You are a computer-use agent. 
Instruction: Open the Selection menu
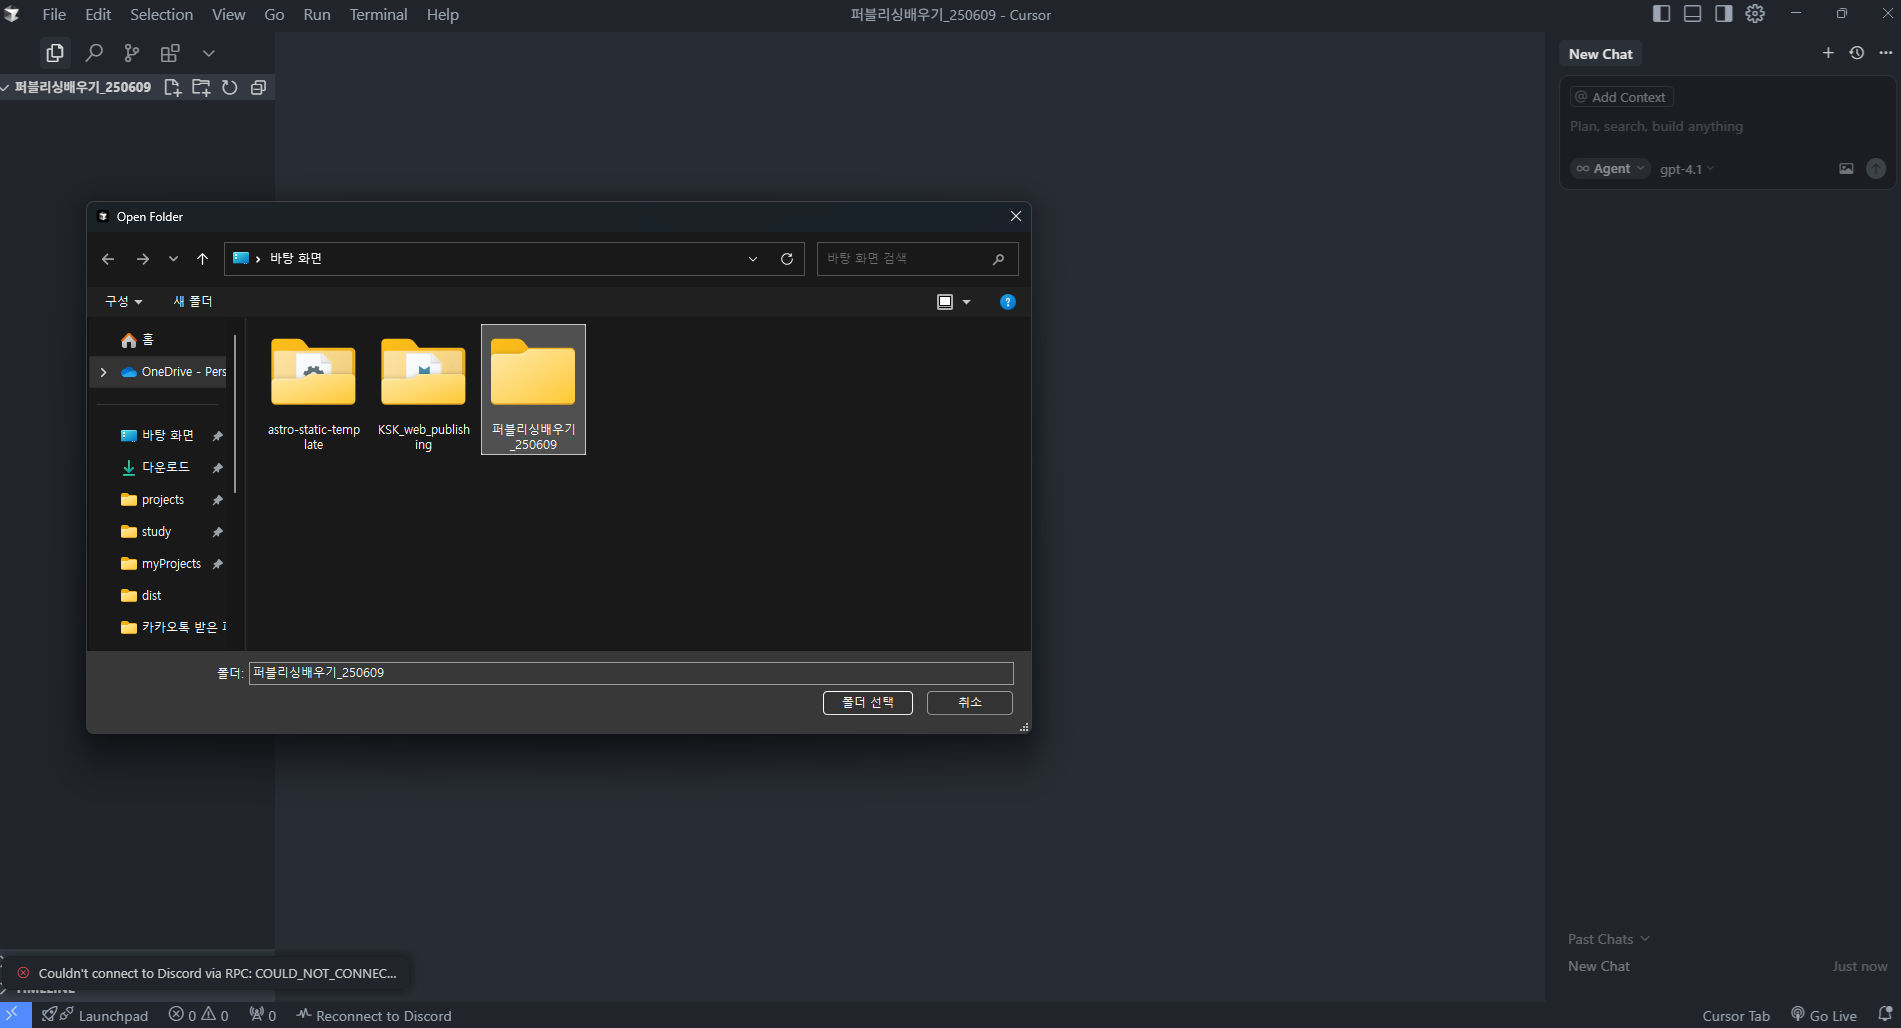point(161,14)
